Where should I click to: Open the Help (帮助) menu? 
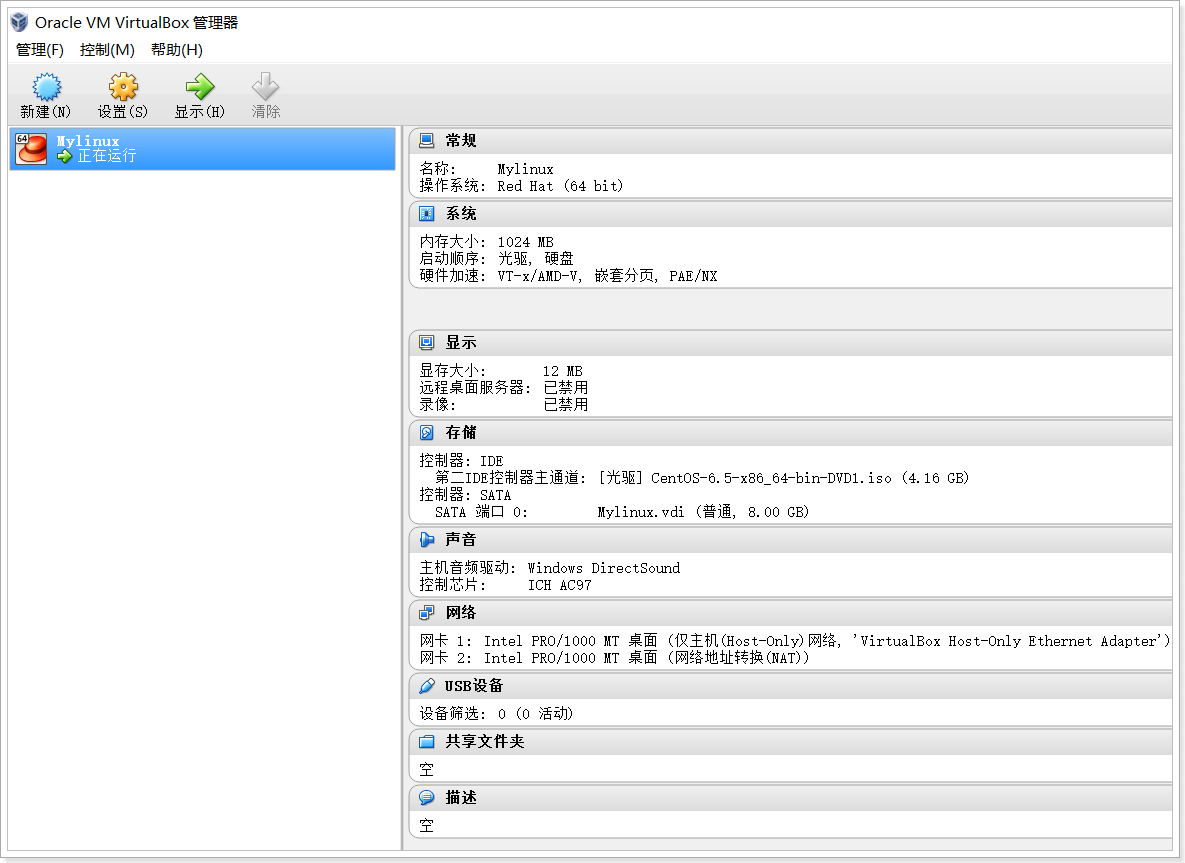point(177,50)
